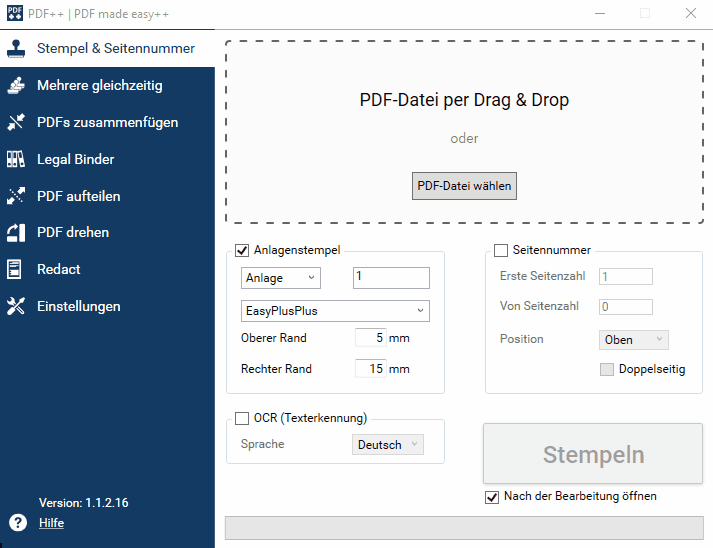Open the Redact section

[x=107, y=269]
